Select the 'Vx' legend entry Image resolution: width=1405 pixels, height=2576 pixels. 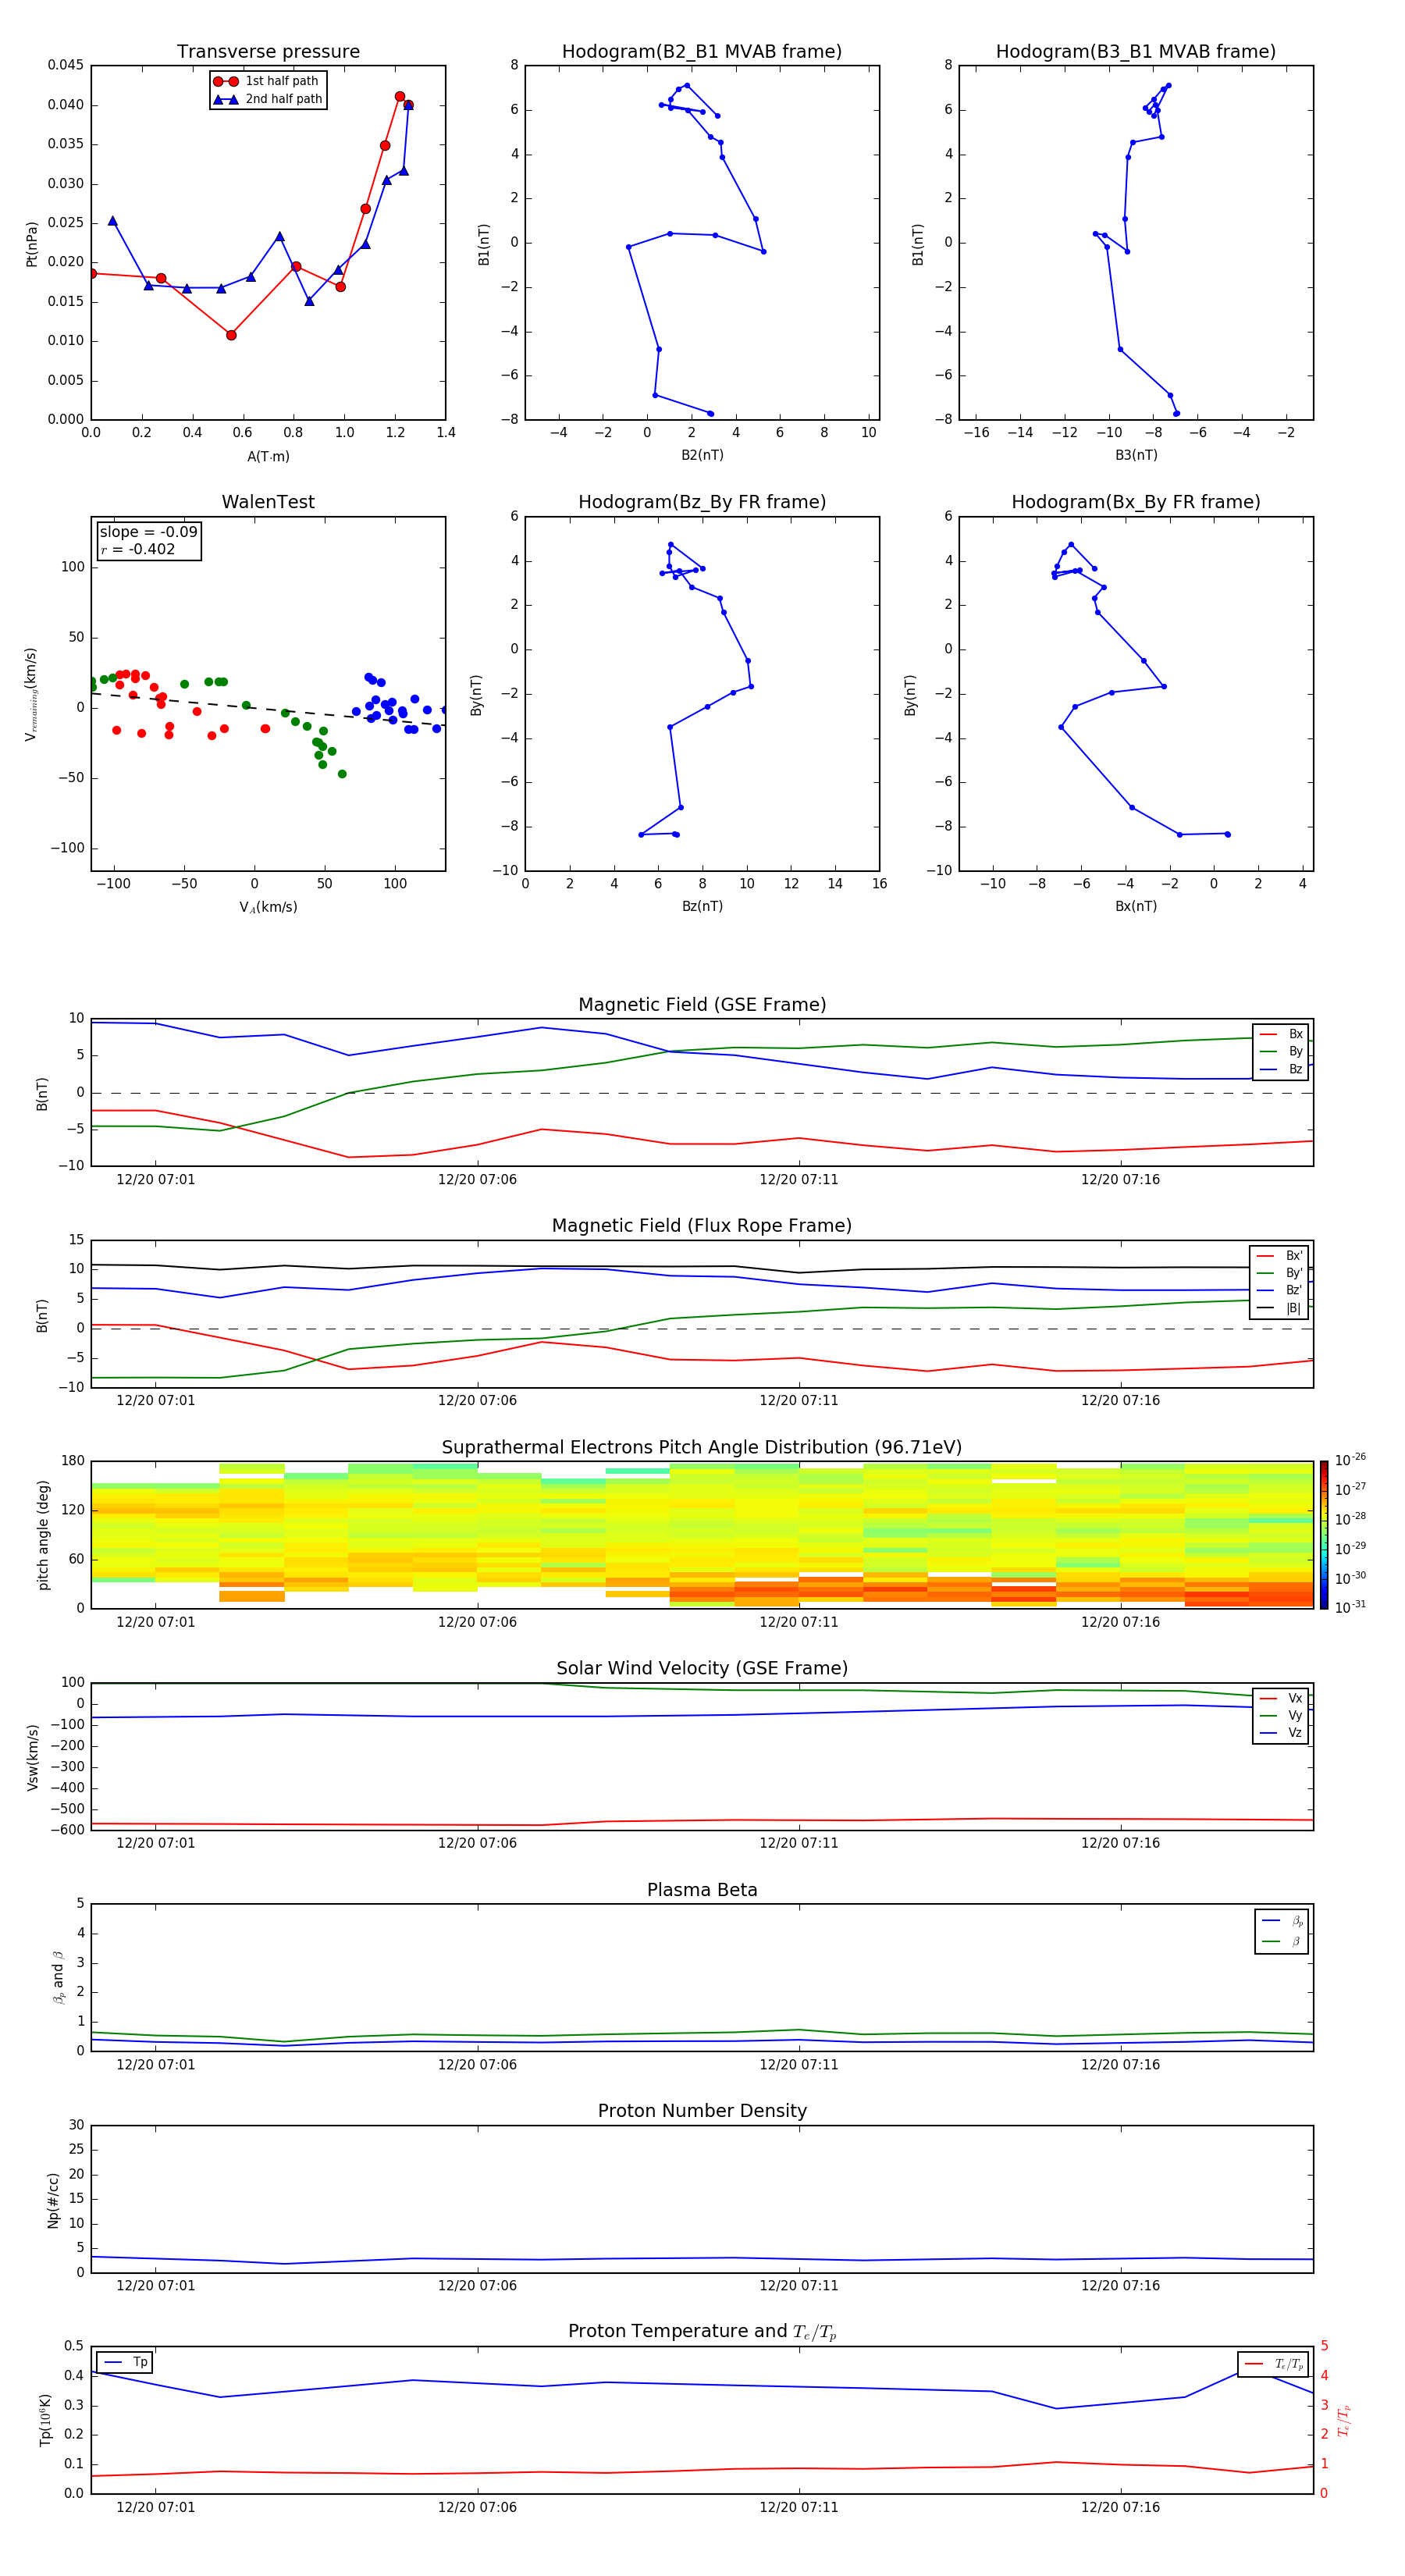pyautogui.click(x=1281, y=1698)
